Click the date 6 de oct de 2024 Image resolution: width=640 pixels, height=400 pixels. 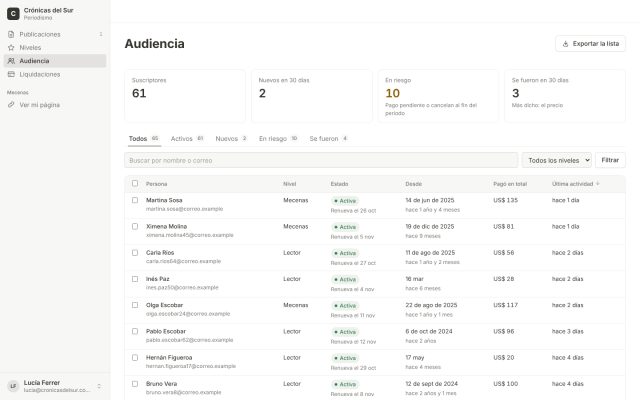[x=429, y=331]
